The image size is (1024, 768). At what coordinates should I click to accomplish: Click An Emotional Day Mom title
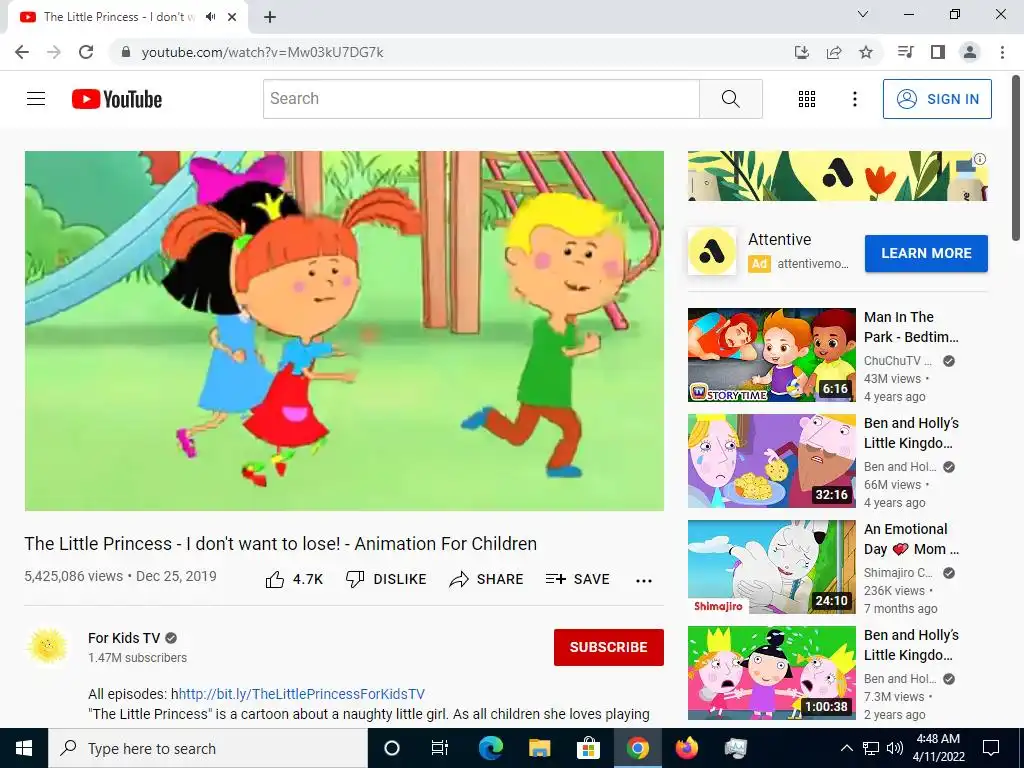coord(911,539)
